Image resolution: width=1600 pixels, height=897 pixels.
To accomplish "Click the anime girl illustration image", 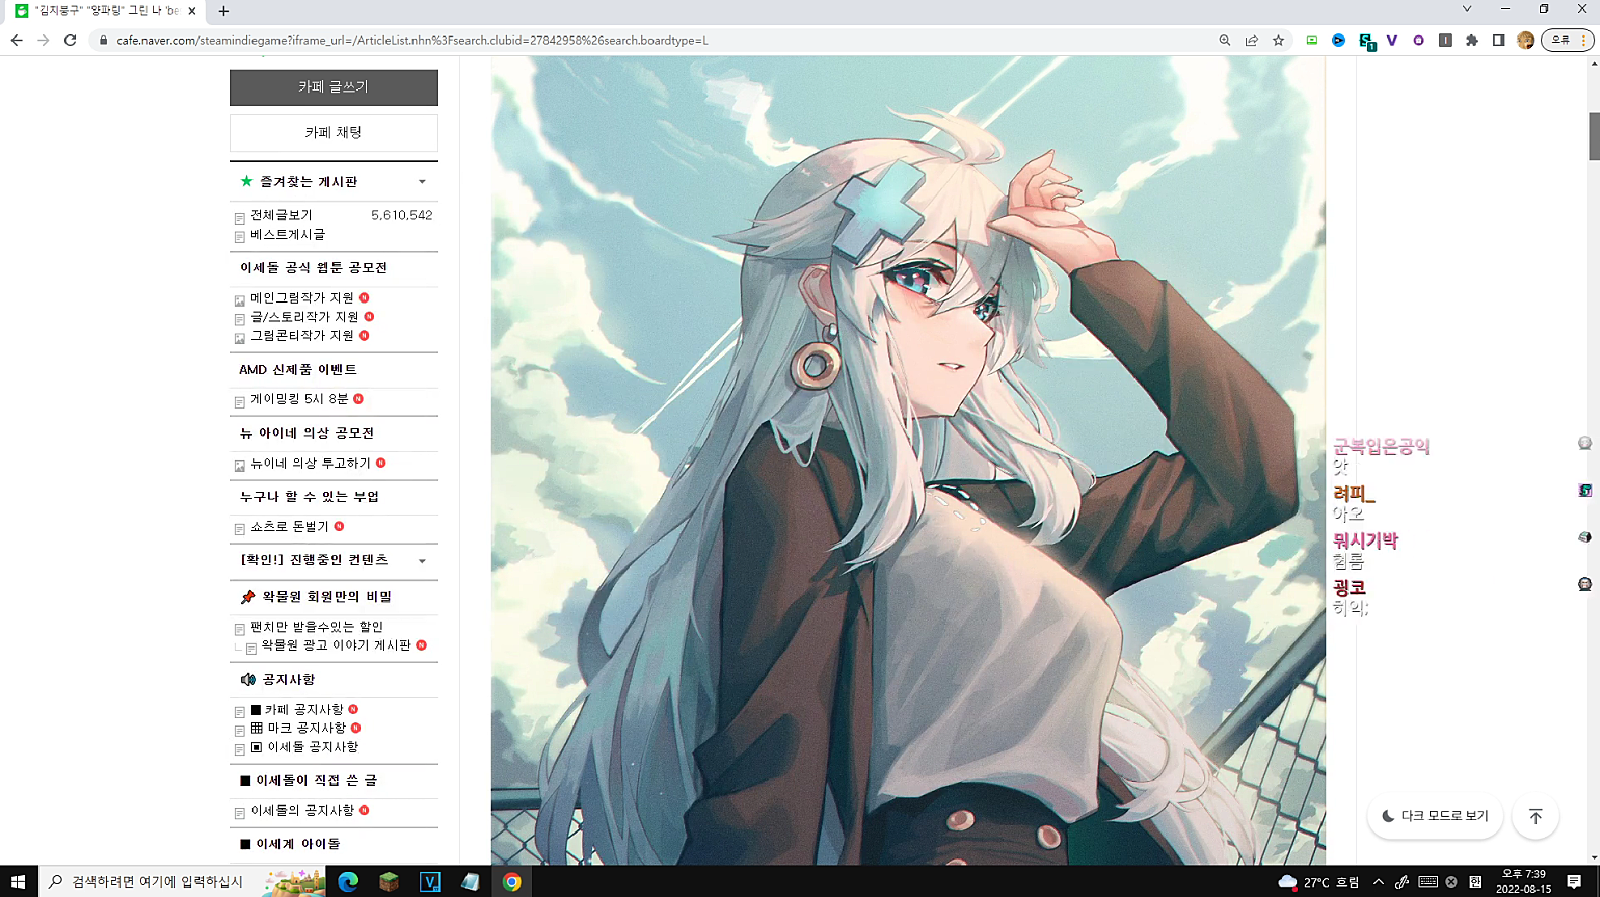I will coord(908,460).
